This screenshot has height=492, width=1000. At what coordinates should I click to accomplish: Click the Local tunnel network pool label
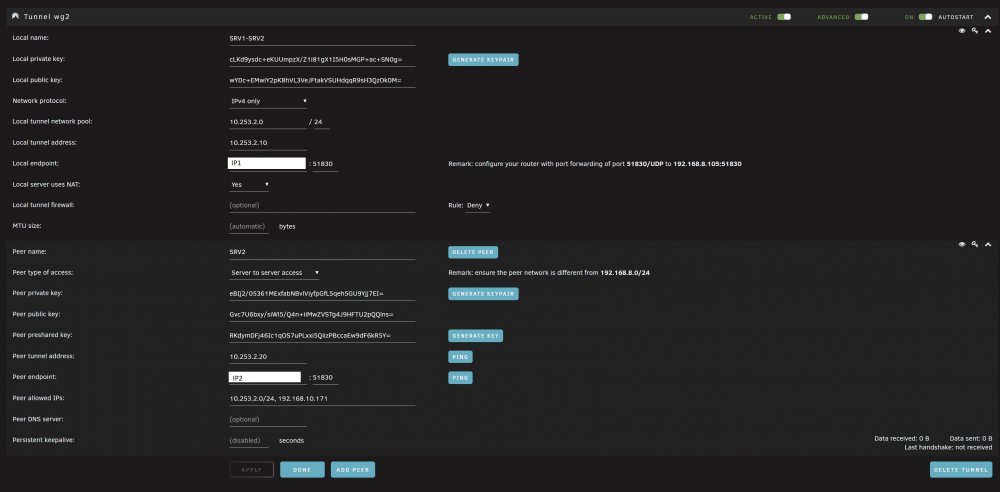(x=53, y=121)
